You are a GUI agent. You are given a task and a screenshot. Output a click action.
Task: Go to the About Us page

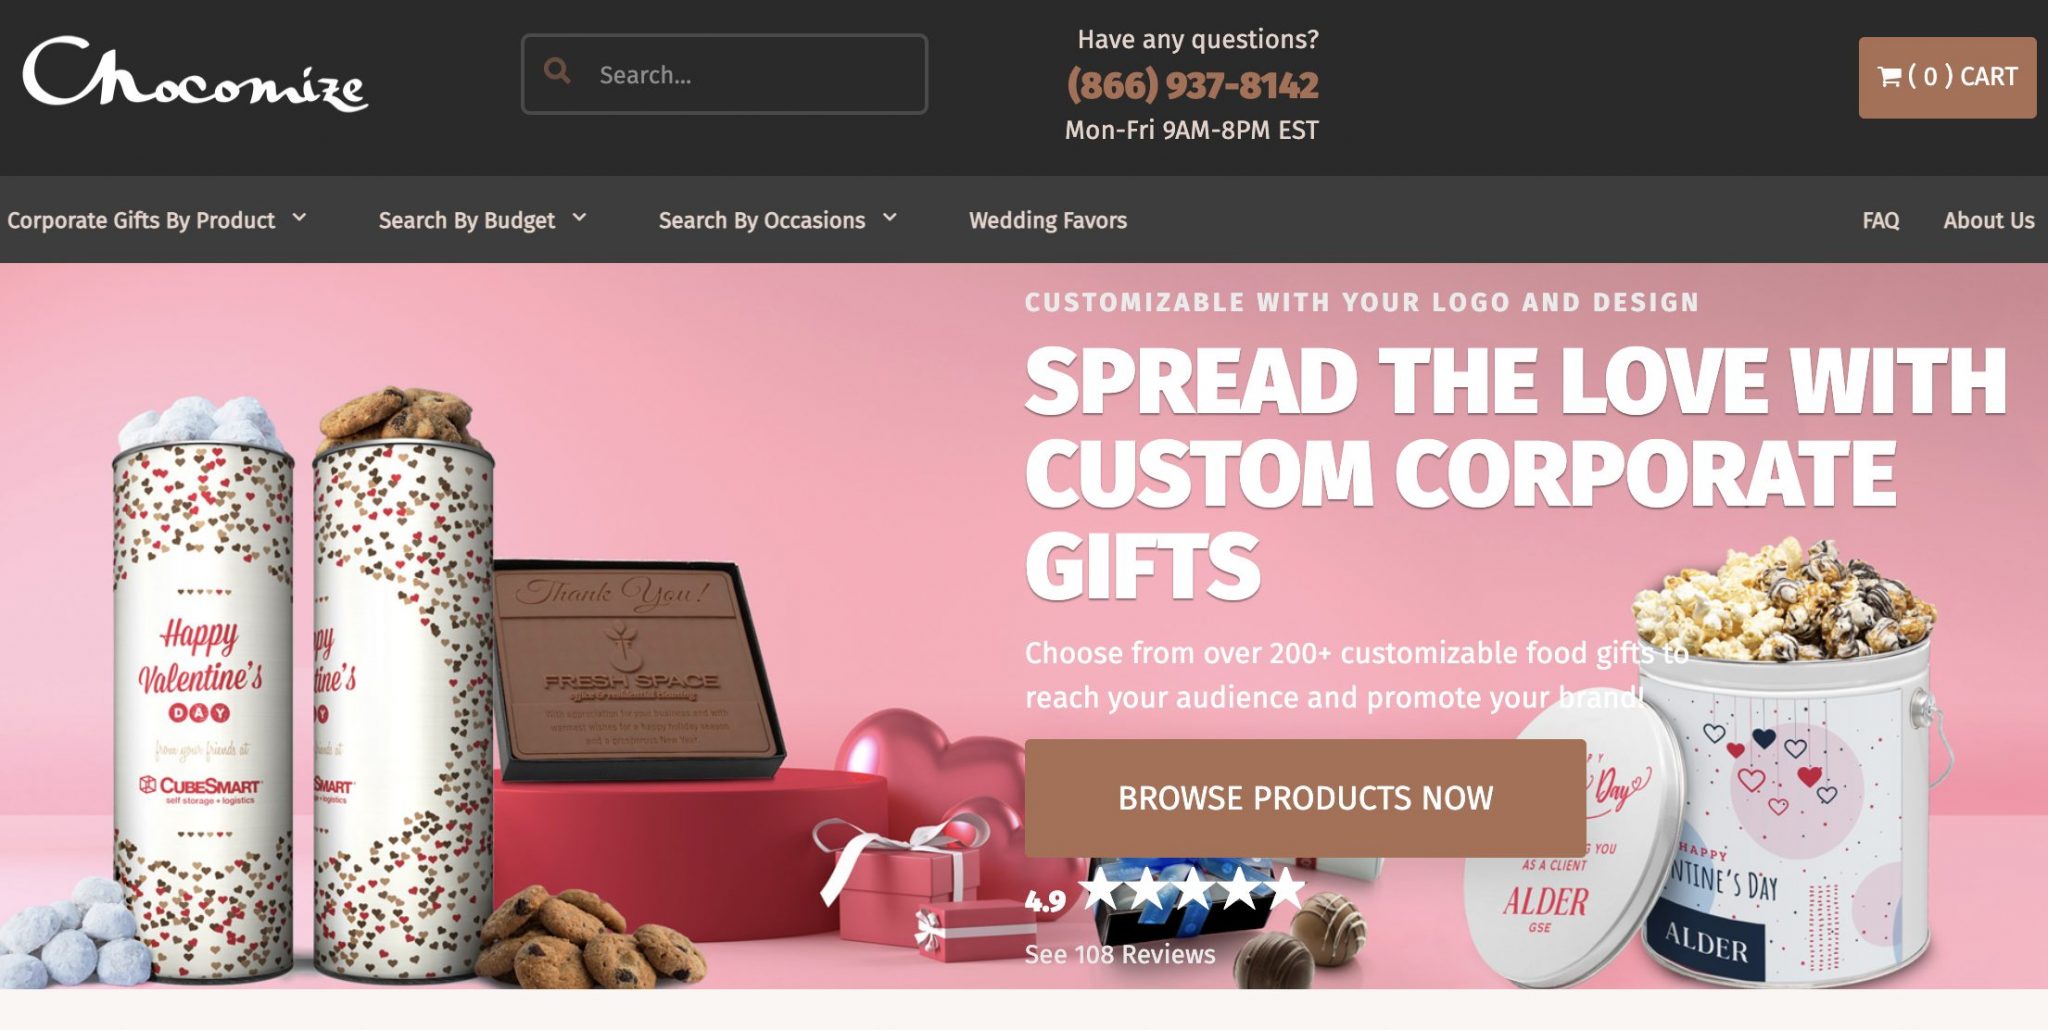1988,220
